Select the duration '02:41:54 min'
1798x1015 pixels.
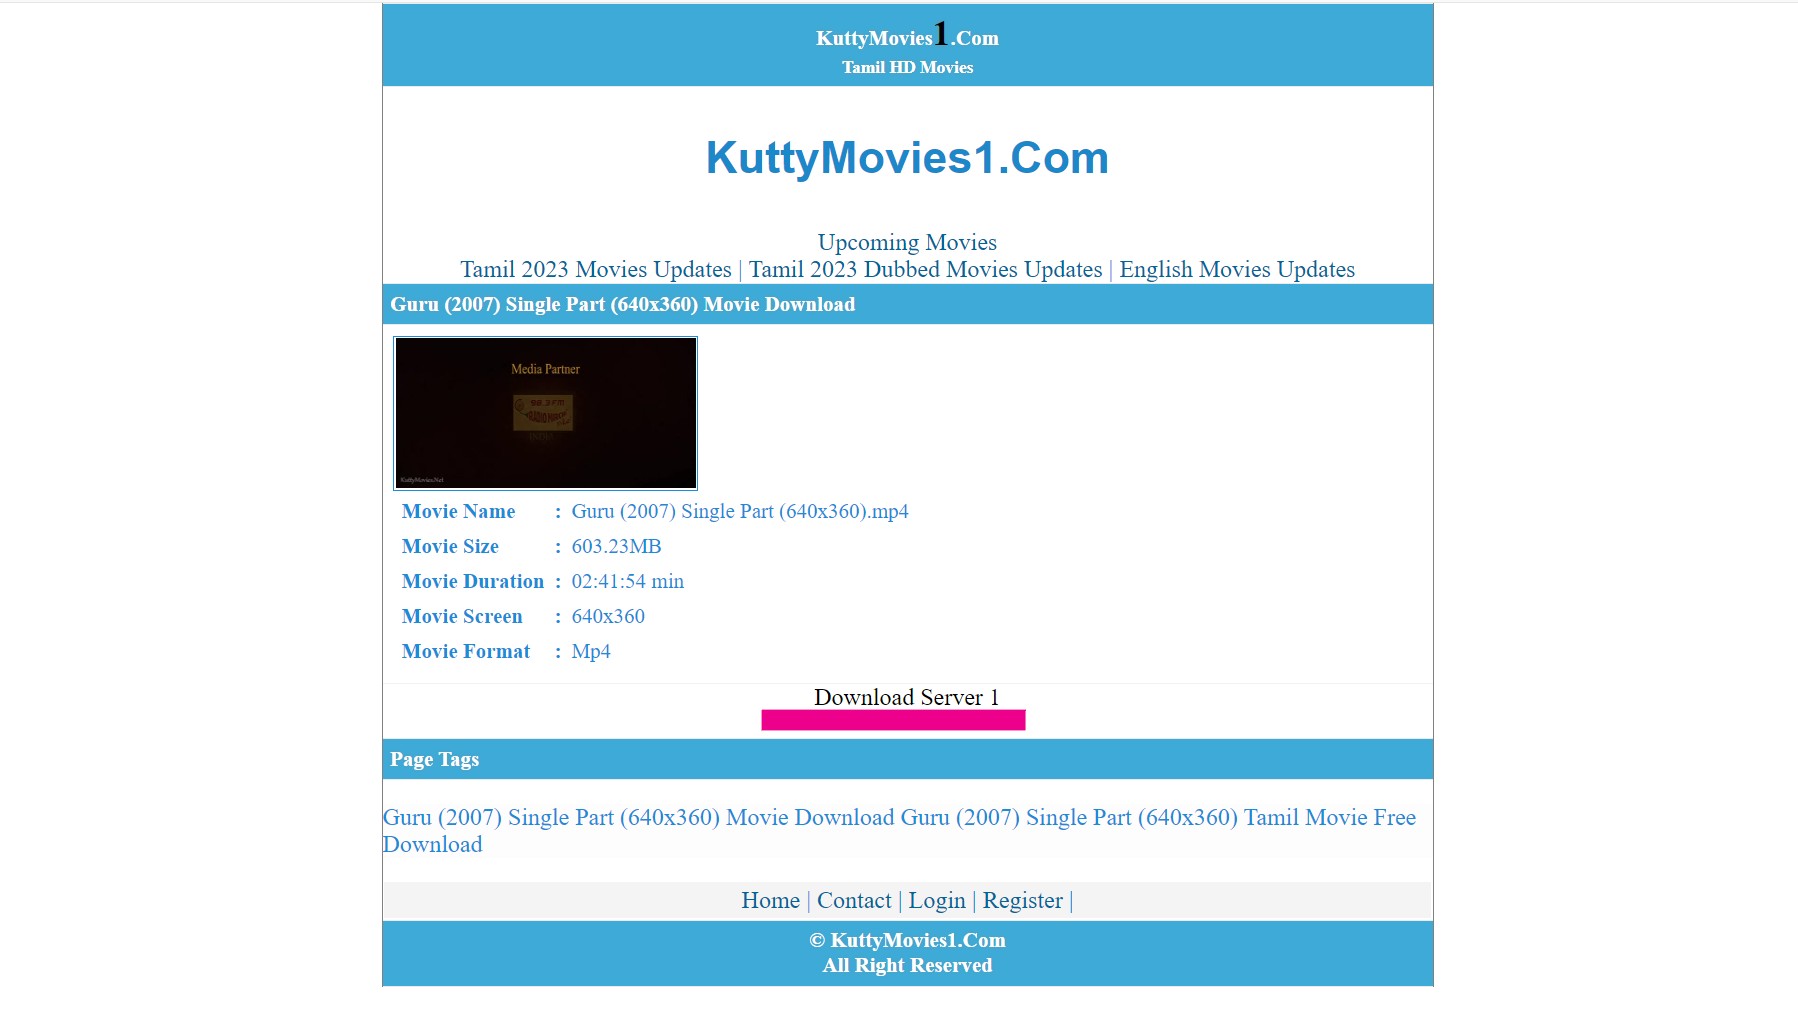(627, 581)
